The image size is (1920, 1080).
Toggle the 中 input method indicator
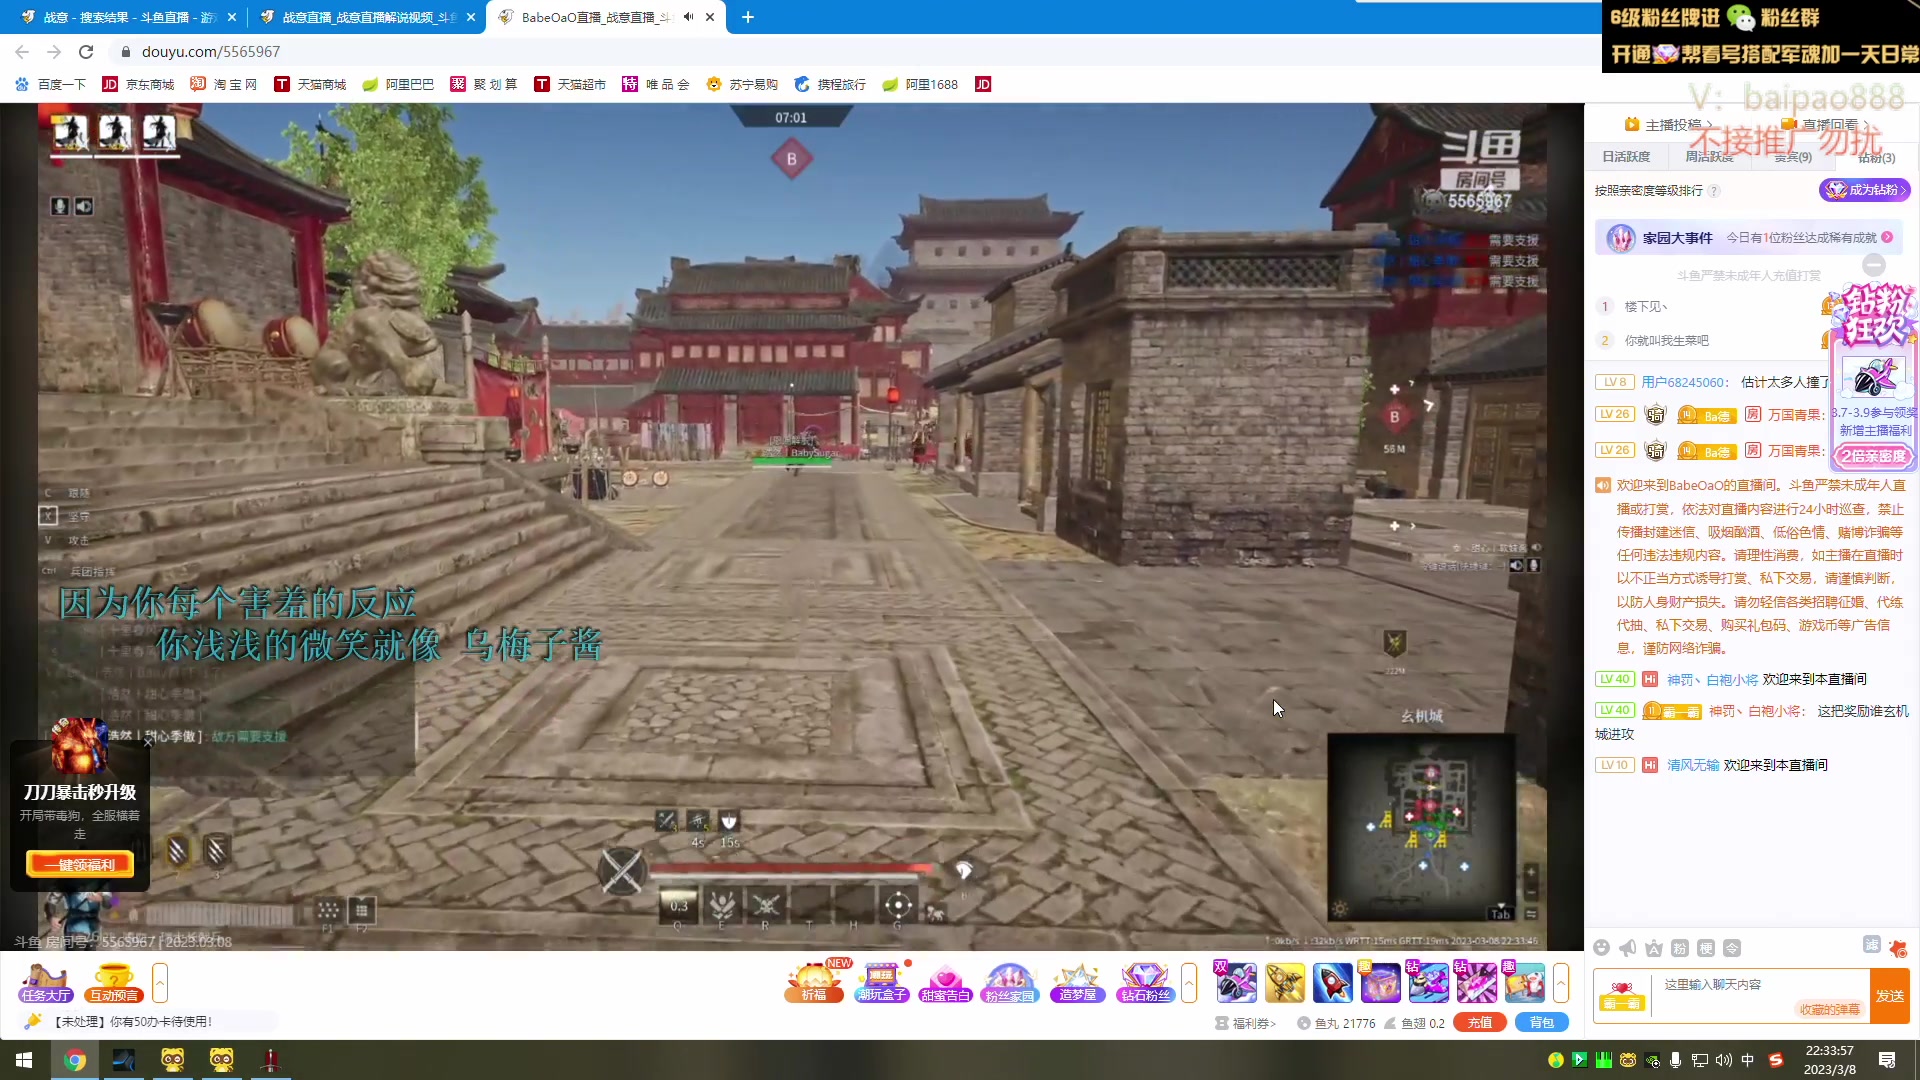tap(1748, 1060)
